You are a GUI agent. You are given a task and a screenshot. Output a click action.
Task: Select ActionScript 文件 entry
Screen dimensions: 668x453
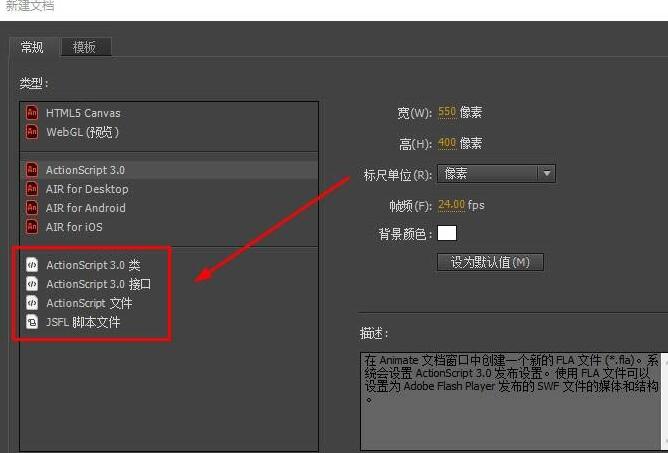[x=169, y=303]
